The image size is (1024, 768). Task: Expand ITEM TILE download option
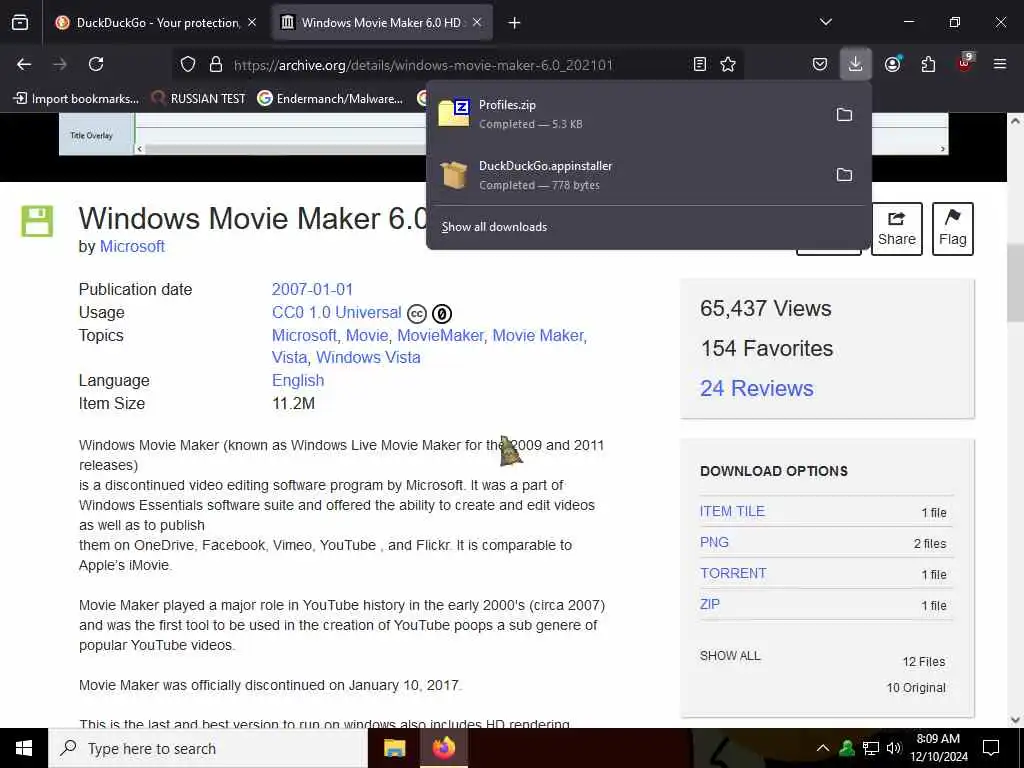click(x=732, y=511)
